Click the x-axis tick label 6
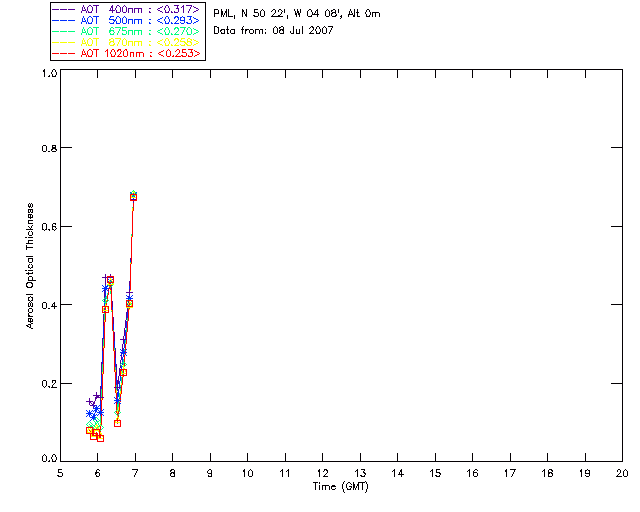Viewport: 640px width, 512px height. [x=98, y=473]
